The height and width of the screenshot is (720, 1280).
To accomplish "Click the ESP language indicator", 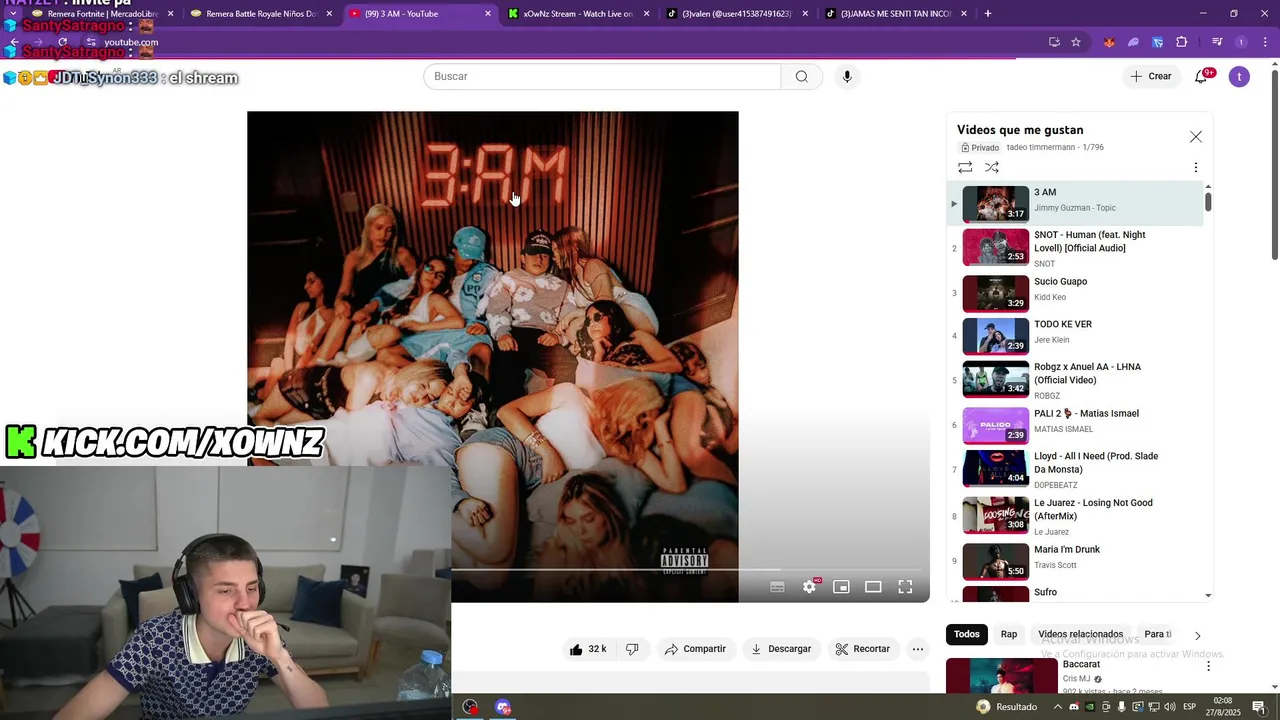I will click(x=1190, y=707).
